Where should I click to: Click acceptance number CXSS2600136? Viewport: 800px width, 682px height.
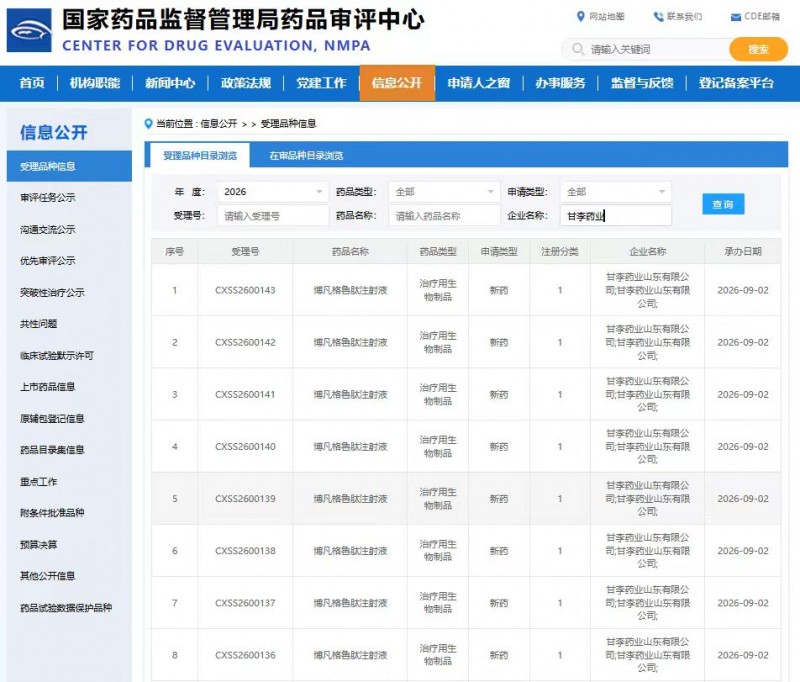pos(245,655)
